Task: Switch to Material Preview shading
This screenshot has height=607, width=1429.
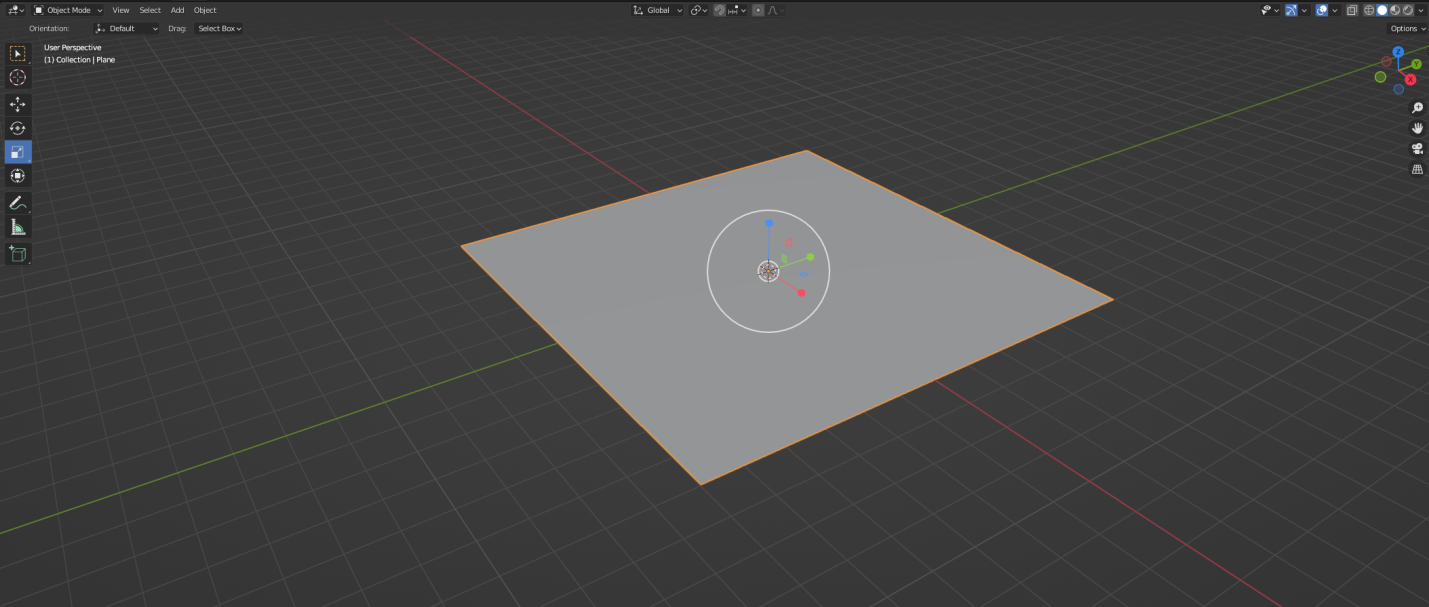Action: [x=1395, y=10]
